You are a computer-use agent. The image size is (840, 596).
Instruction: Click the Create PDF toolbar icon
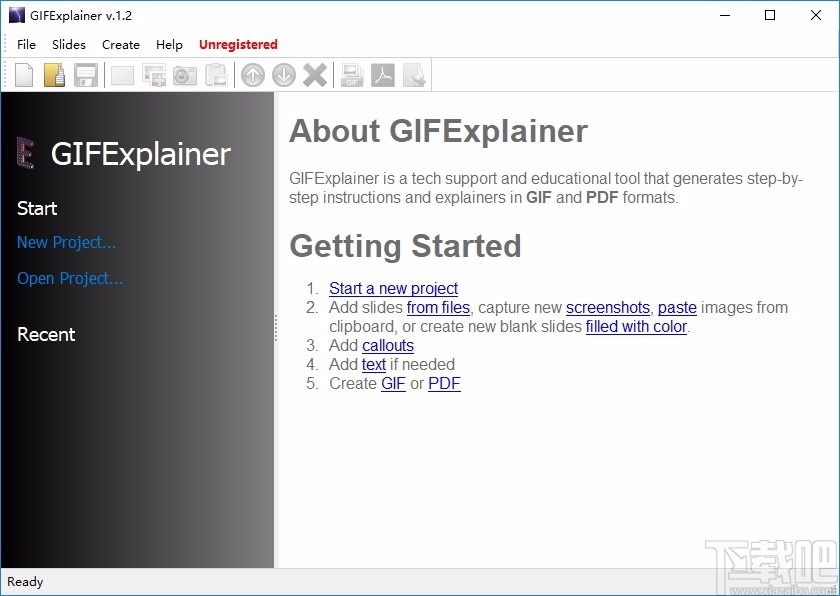pos(383,74)
